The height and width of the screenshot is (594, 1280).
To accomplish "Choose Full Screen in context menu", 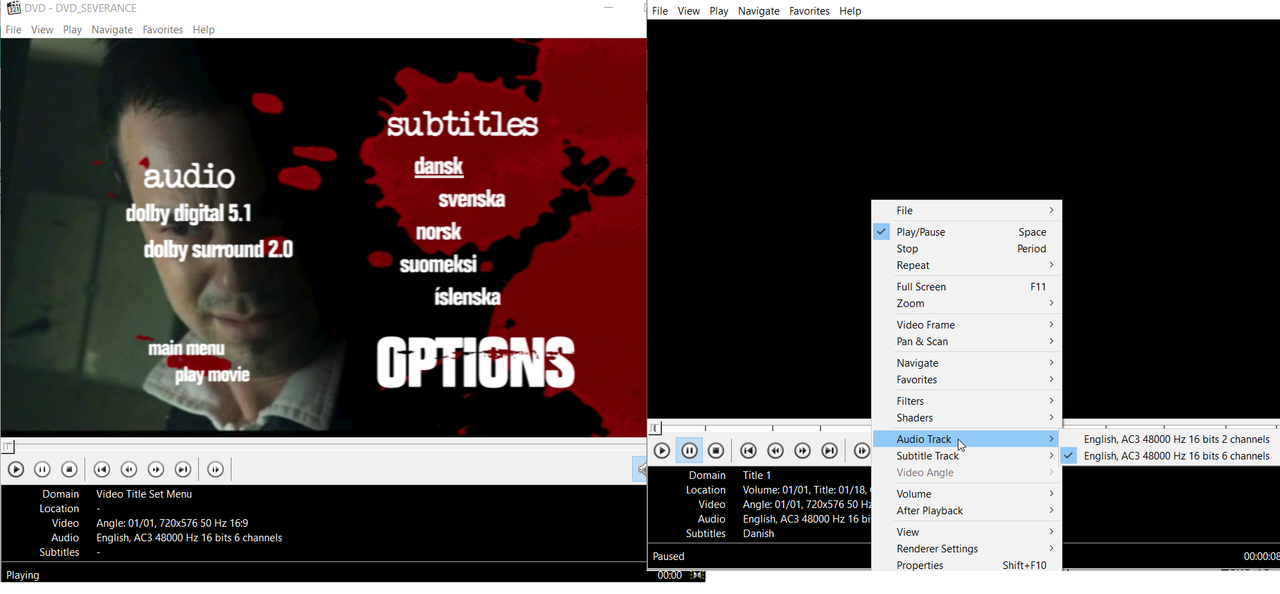I will [966, 287].
